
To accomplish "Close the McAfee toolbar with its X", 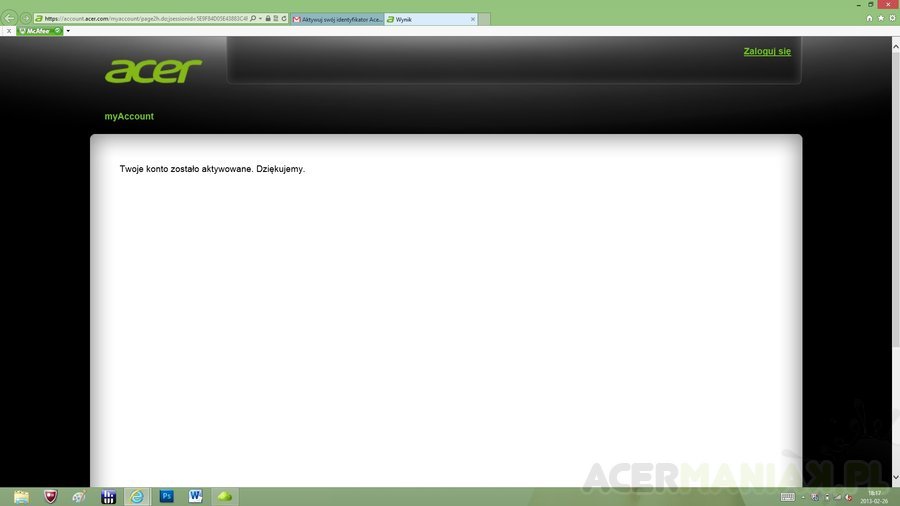I will [x=9, y=31].
